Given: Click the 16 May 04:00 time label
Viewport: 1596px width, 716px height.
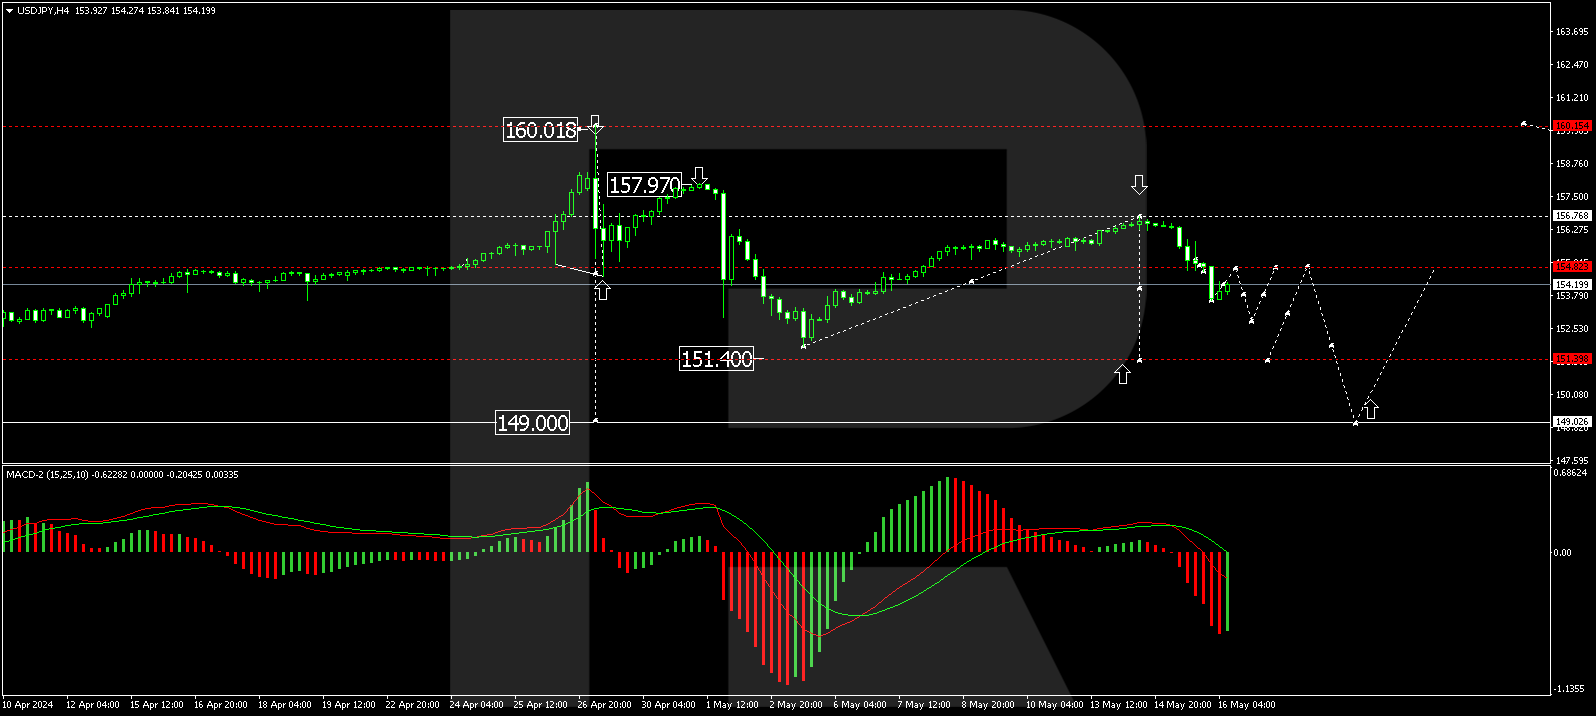Looking at the screenshot, I should (1246, 705).
